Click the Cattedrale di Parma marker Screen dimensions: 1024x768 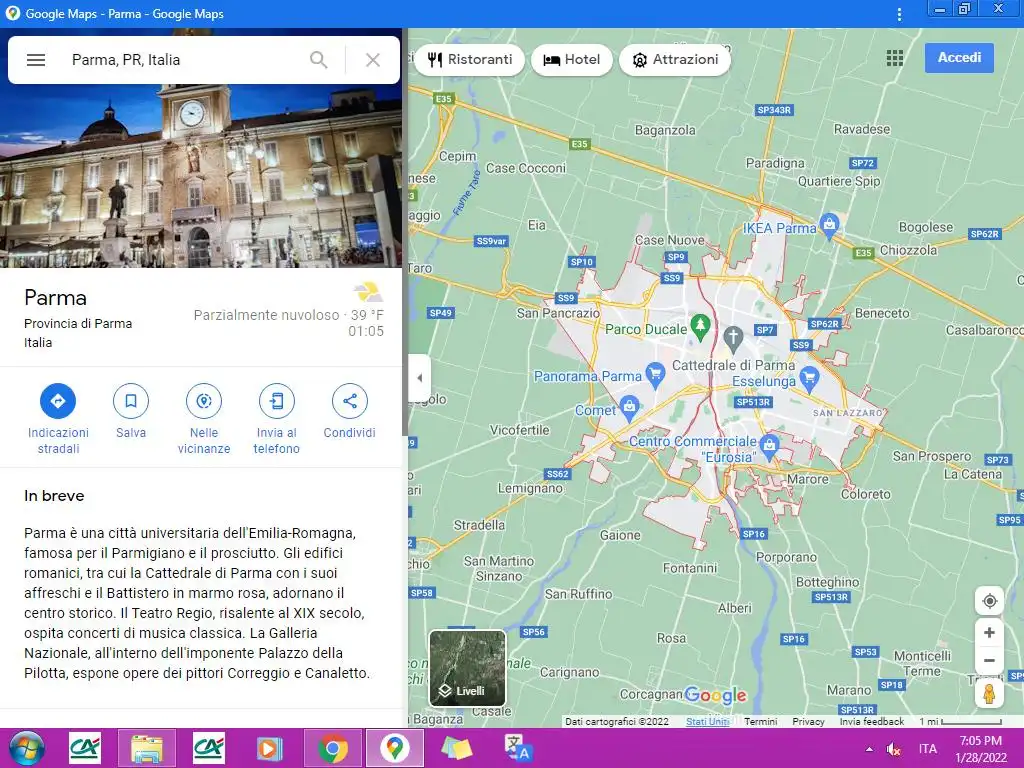733,338
